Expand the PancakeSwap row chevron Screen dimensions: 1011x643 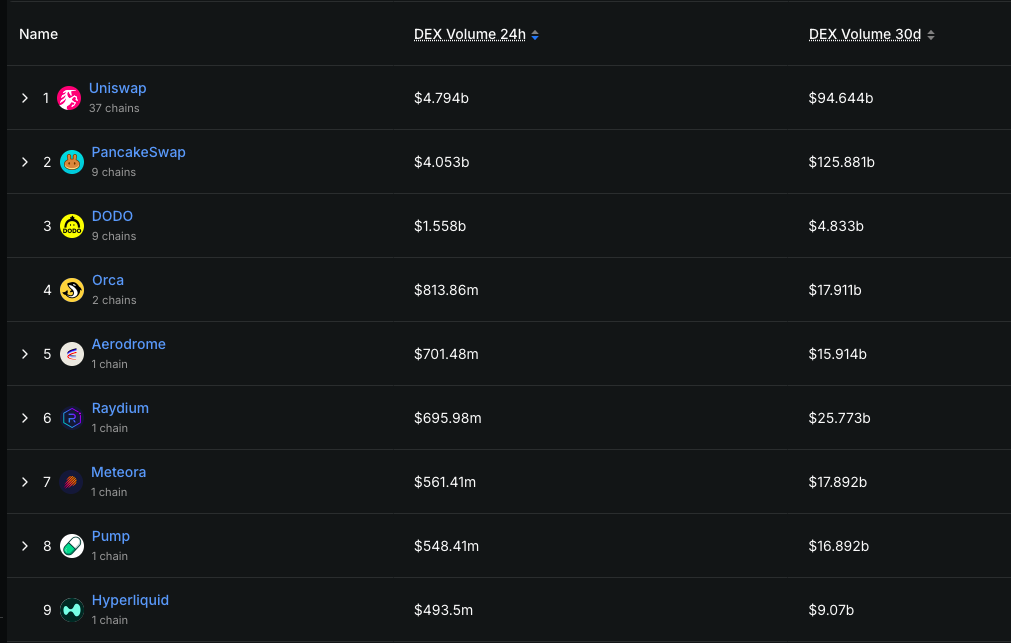click(25, 162)
